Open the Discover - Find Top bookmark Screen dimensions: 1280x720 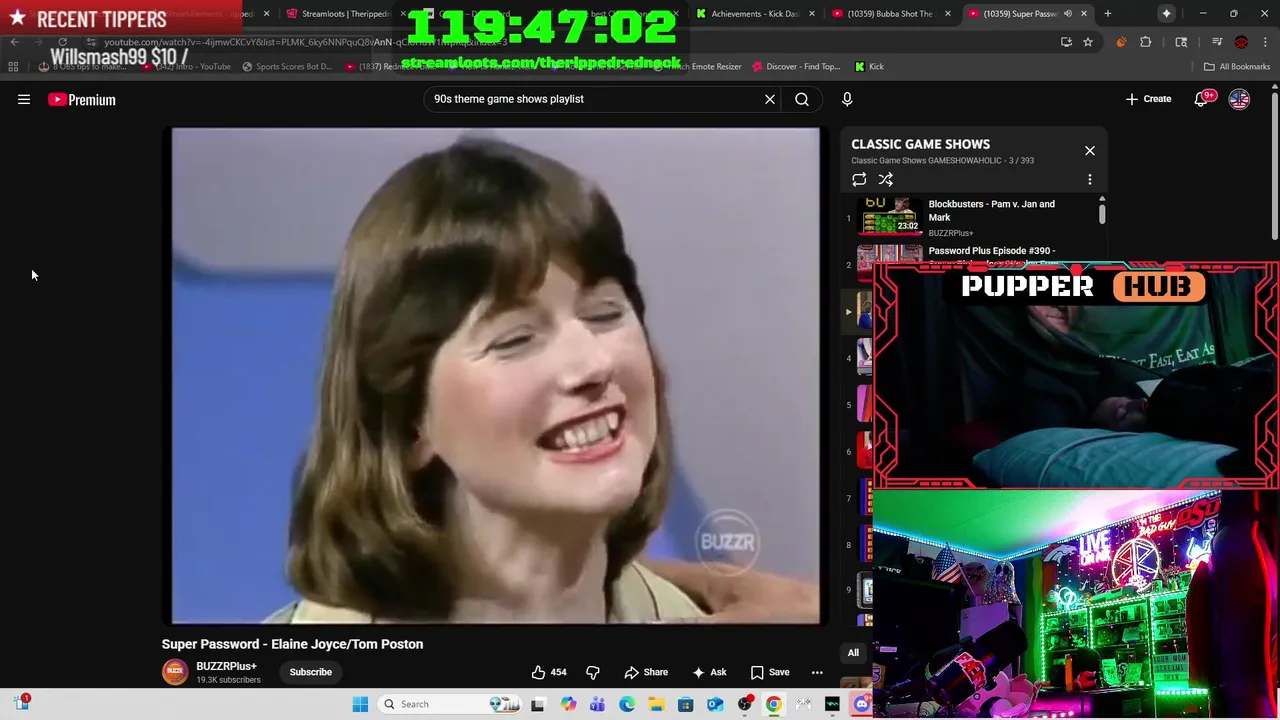[x=796, y=66]
